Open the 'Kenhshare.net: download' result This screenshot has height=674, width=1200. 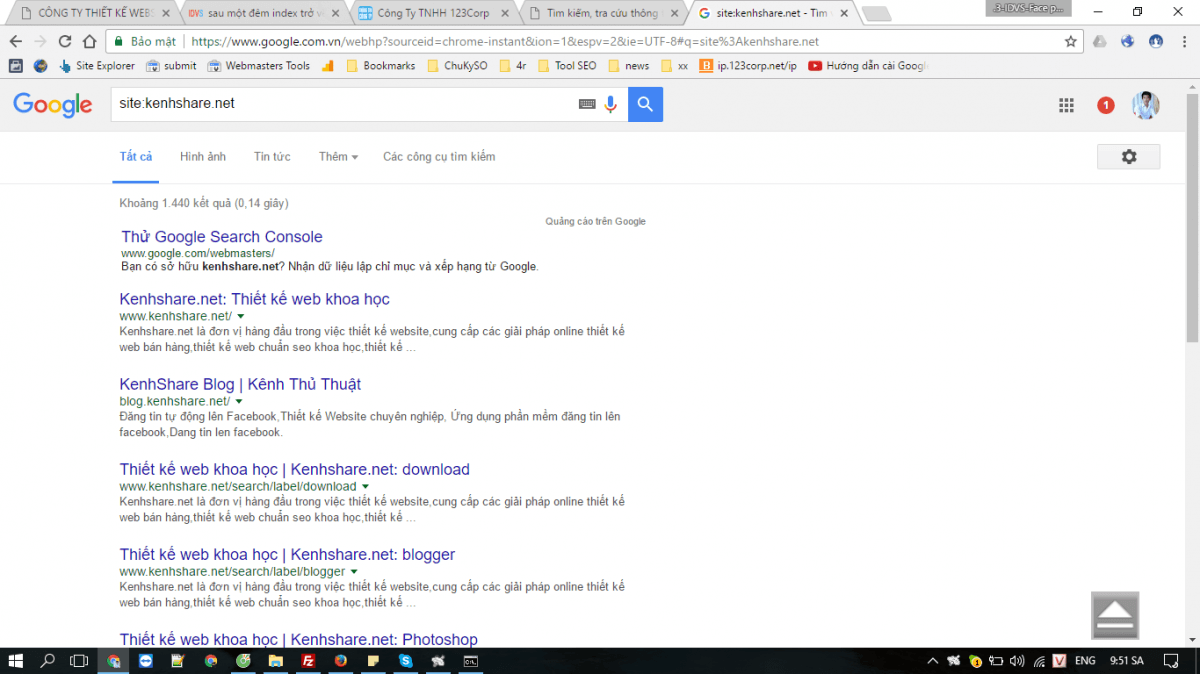coord(294,469)
